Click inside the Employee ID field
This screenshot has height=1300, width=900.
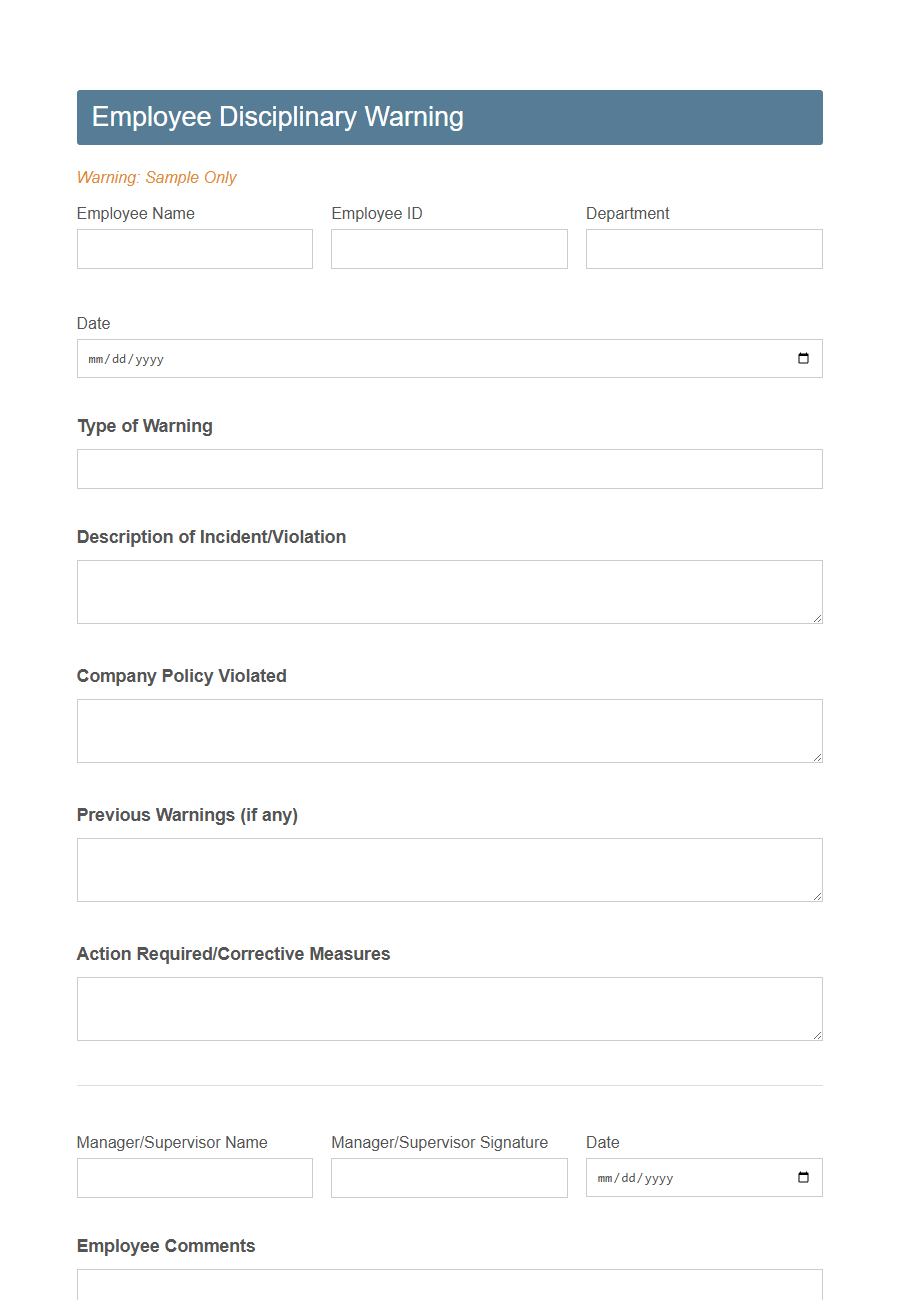point(448,249)
